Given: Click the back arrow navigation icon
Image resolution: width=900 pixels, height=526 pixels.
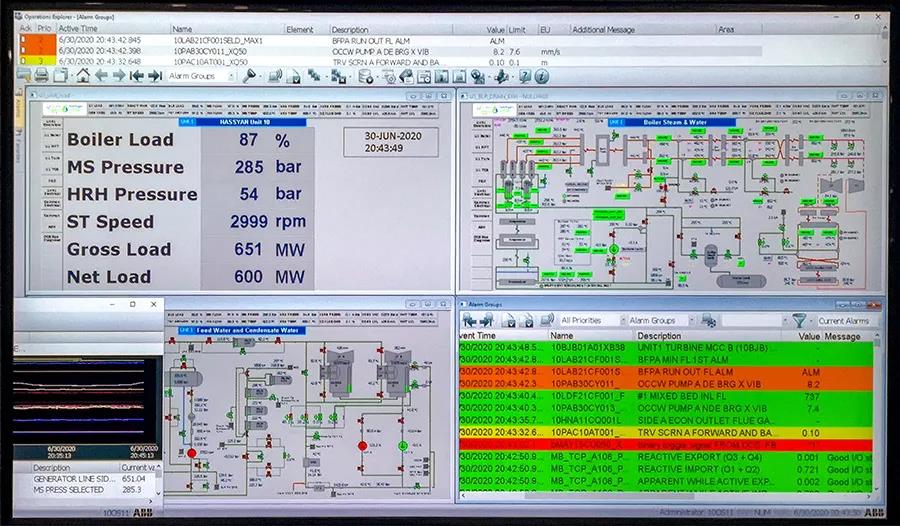Looking at the screenshot, I should tap(101, 76).
